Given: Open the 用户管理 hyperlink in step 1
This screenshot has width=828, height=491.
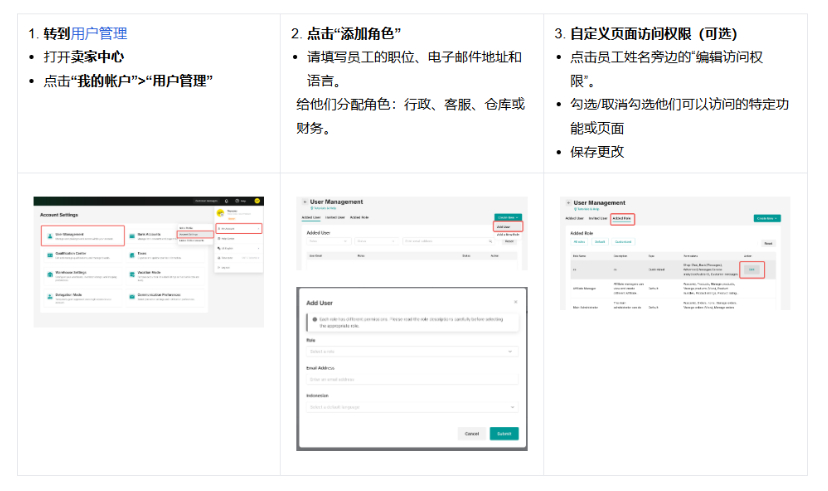Looking at the screenshot, I should pos(99,33).
